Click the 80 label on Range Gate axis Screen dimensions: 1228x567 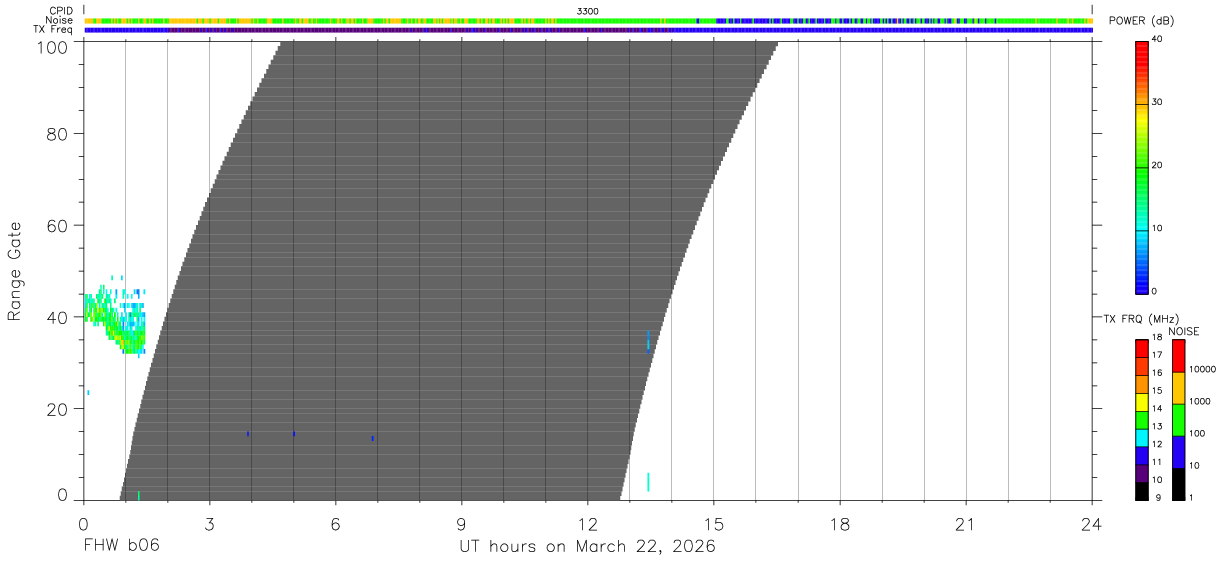point(58,133)
